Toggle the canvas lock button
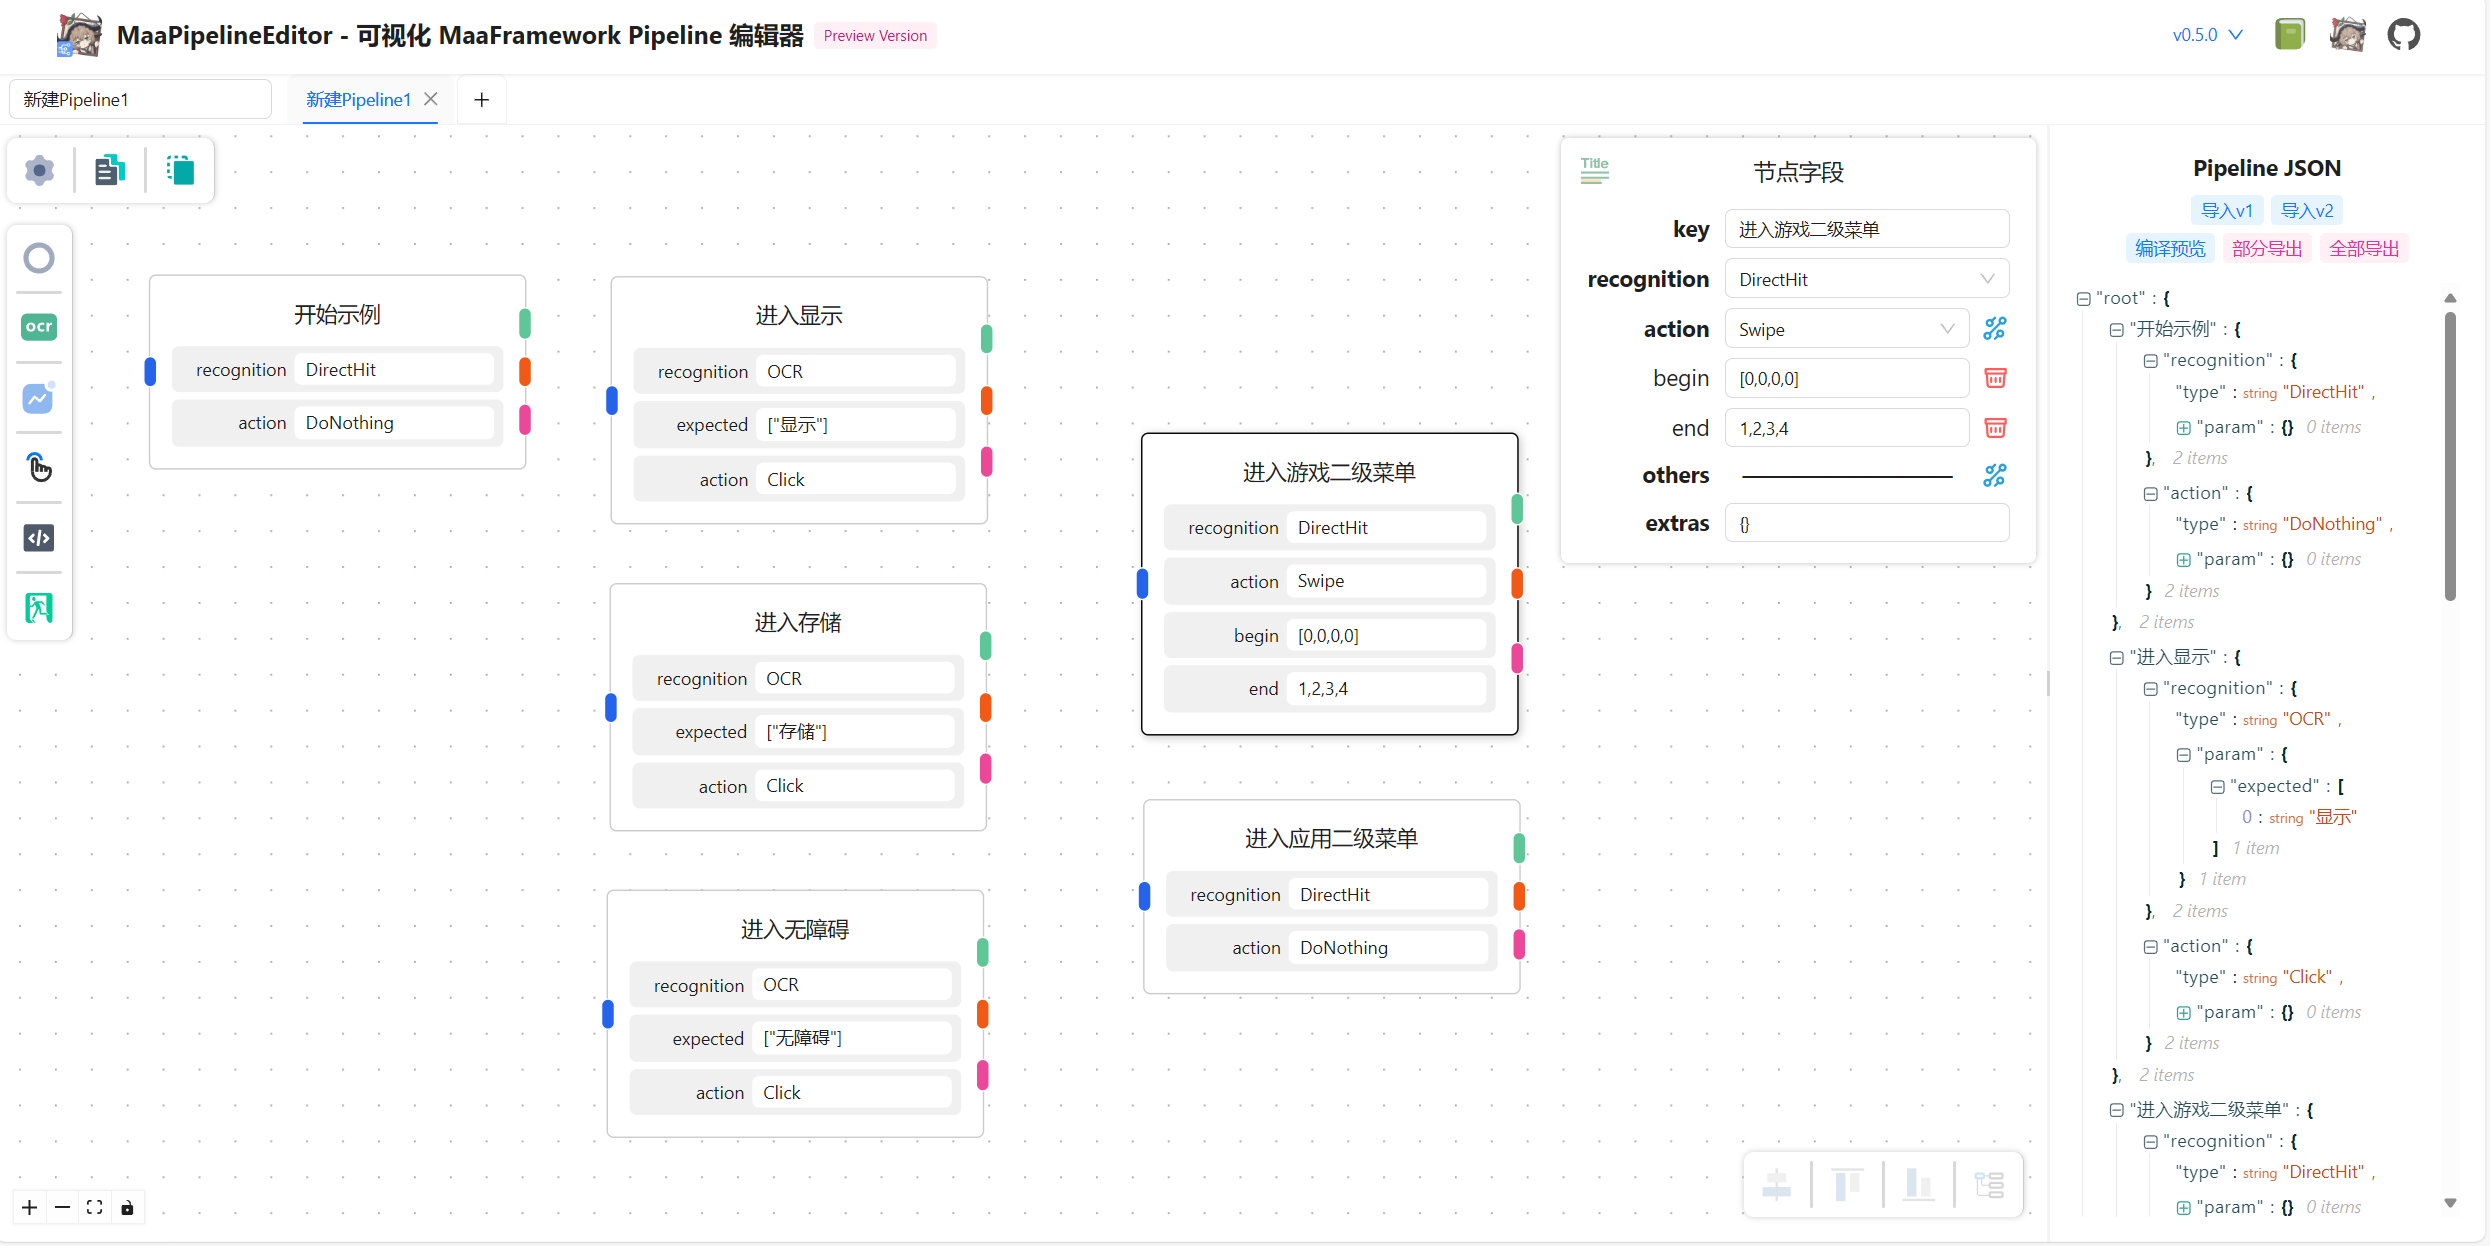This screenshot has height=1246, width=2490. [127, 1208]
